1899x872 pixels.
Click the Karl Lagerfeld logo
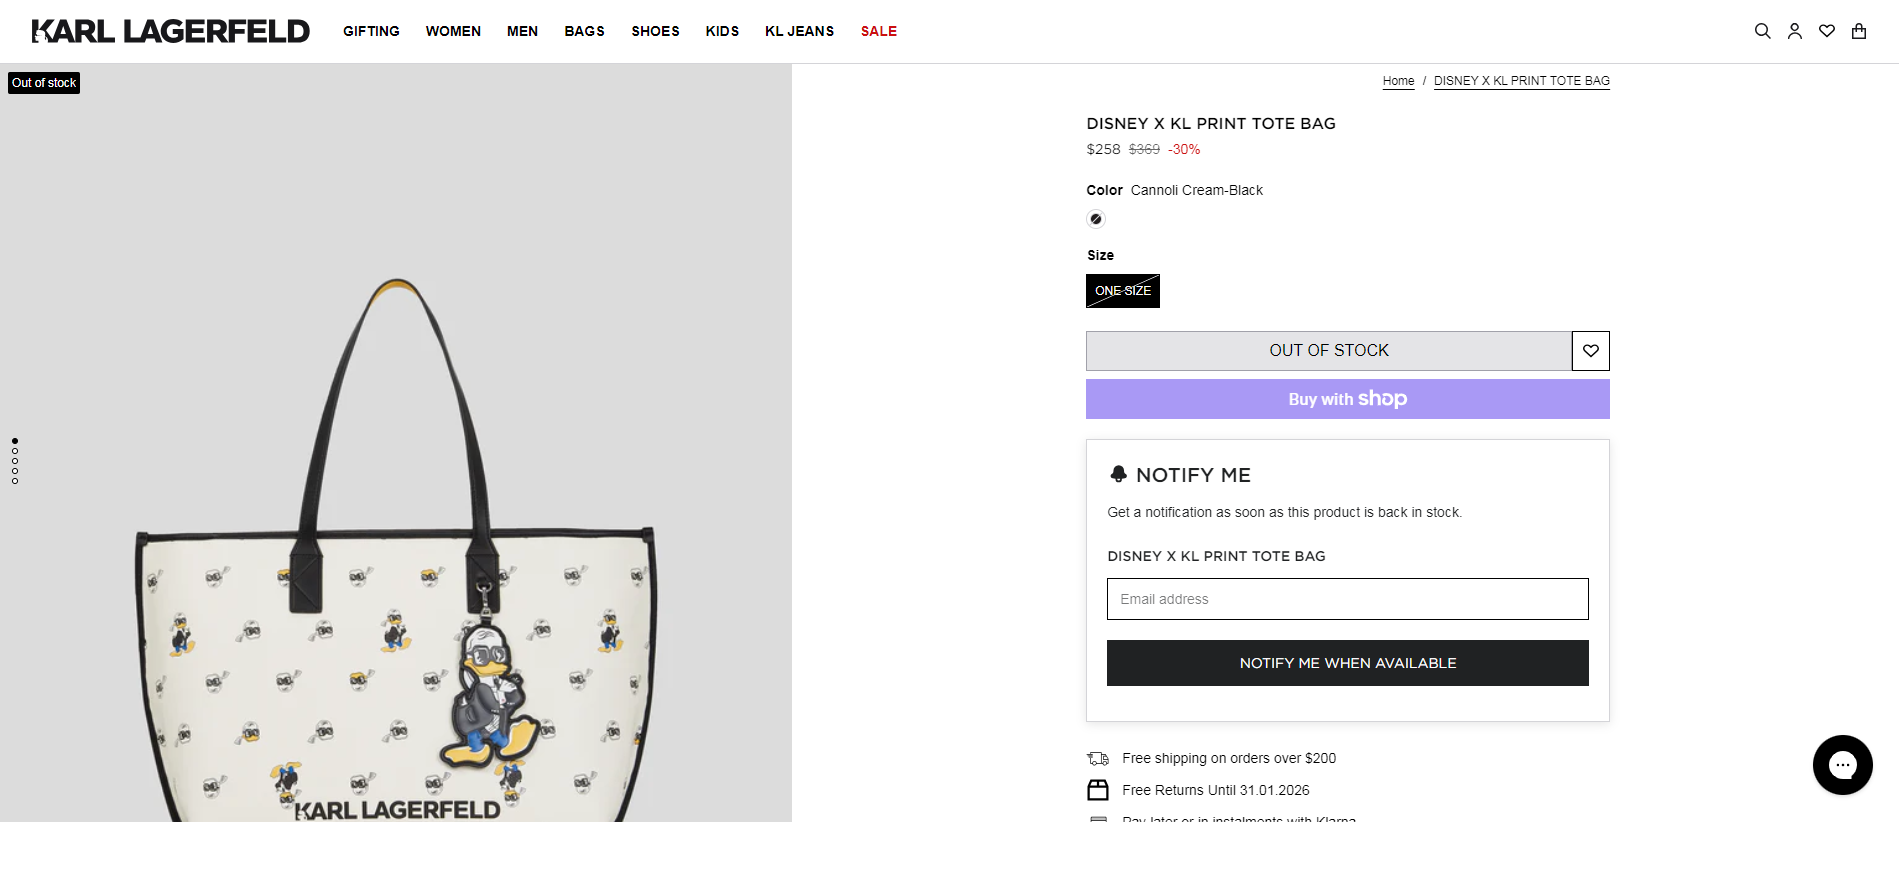171,31
